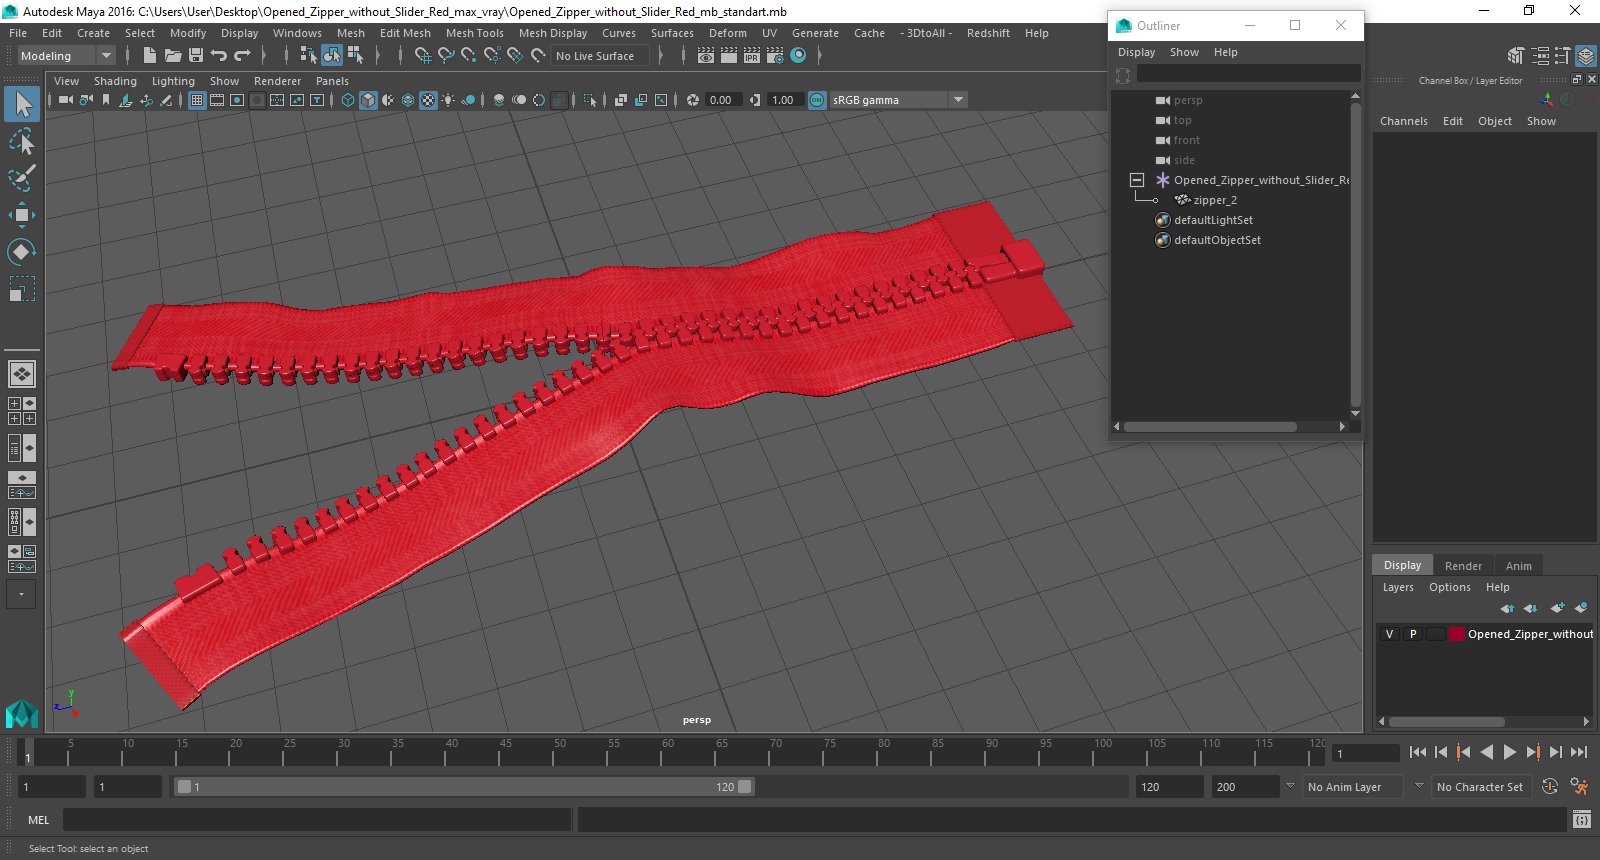This screenshot has width=1600, height=860.
Task: Show the Tool Settings icon at top right
Action: 1562,56
